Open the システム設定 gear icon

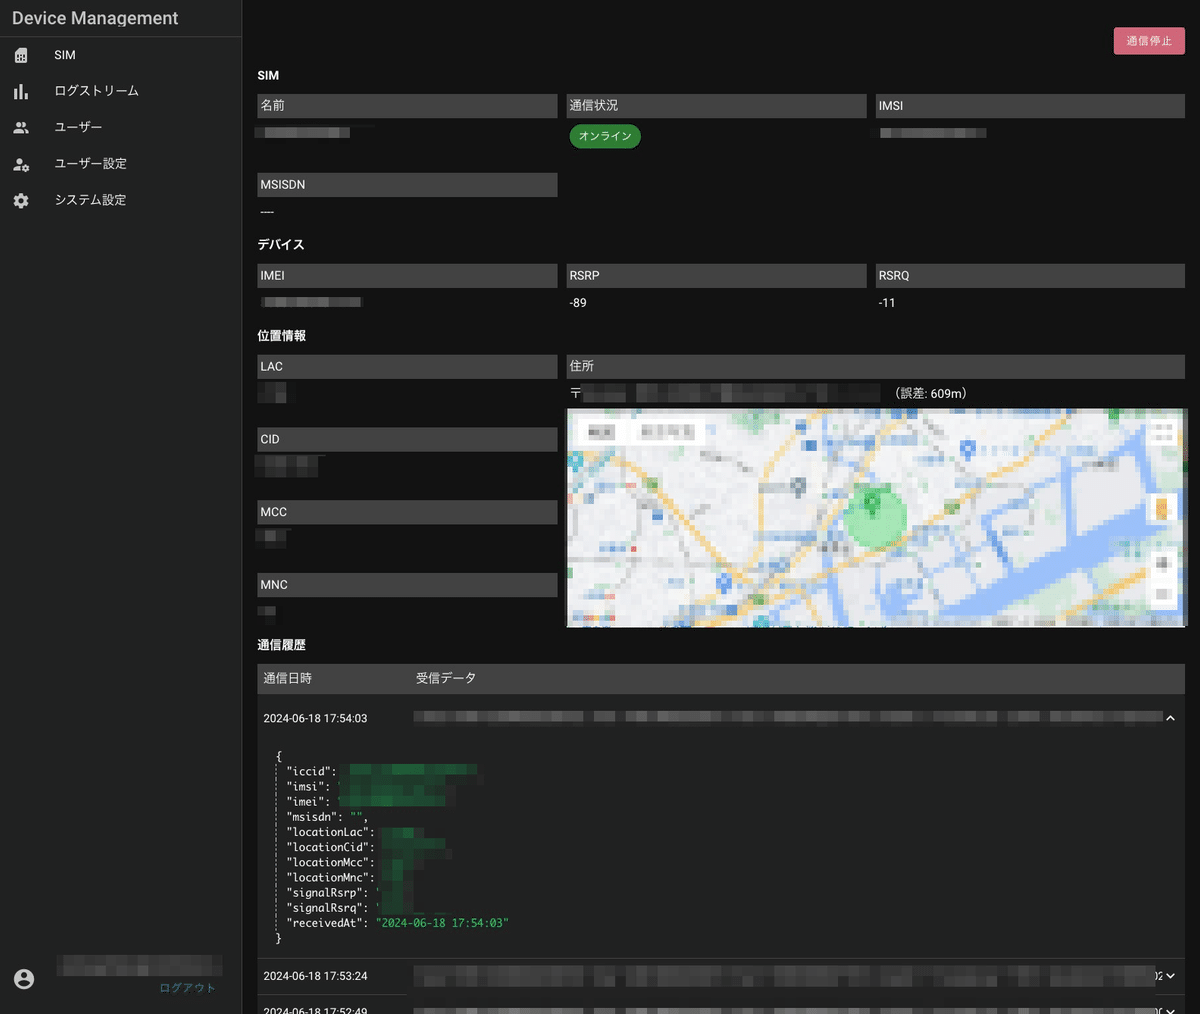[x=22, y=199]
